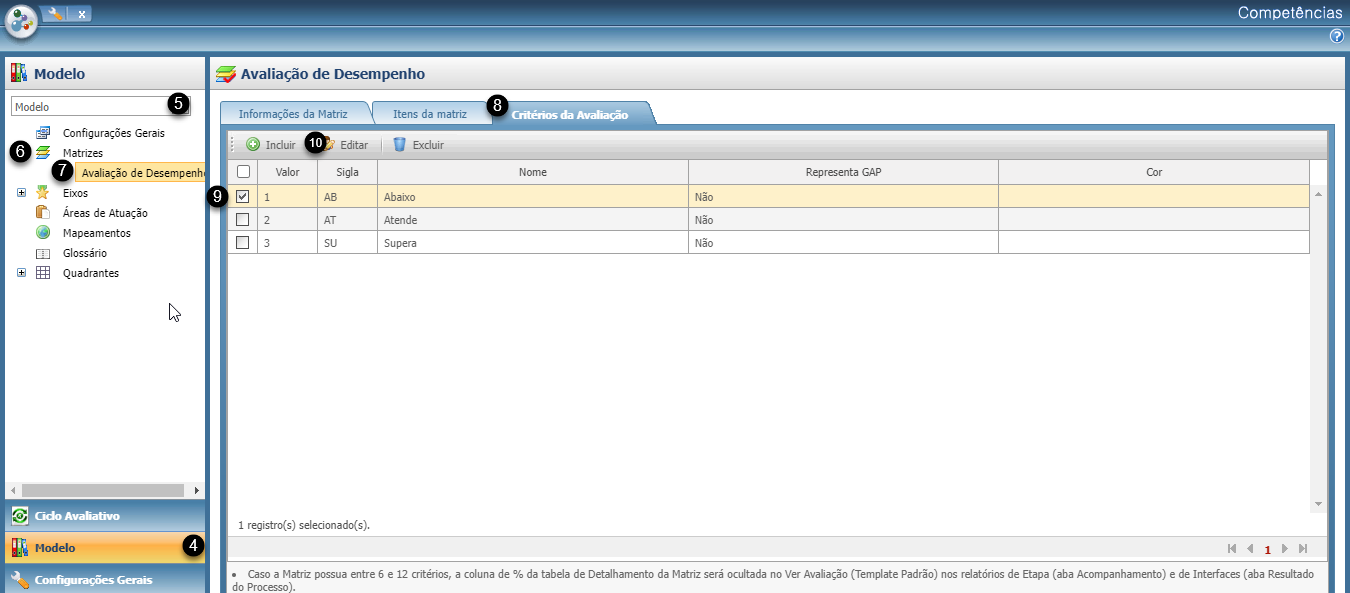1350x593 pixels.
Task: Click the Cor cell of Abaixo row
Action: pyautogui.click(x=1154, y=197)
